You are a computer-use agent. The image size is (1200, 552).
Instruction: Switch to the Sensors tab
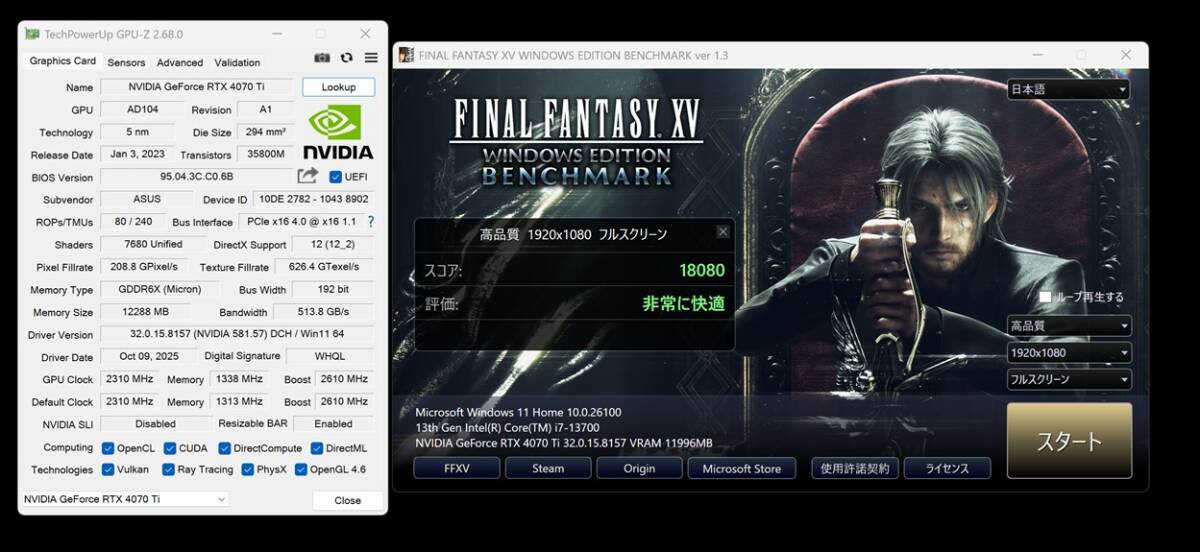click(126, 62)
